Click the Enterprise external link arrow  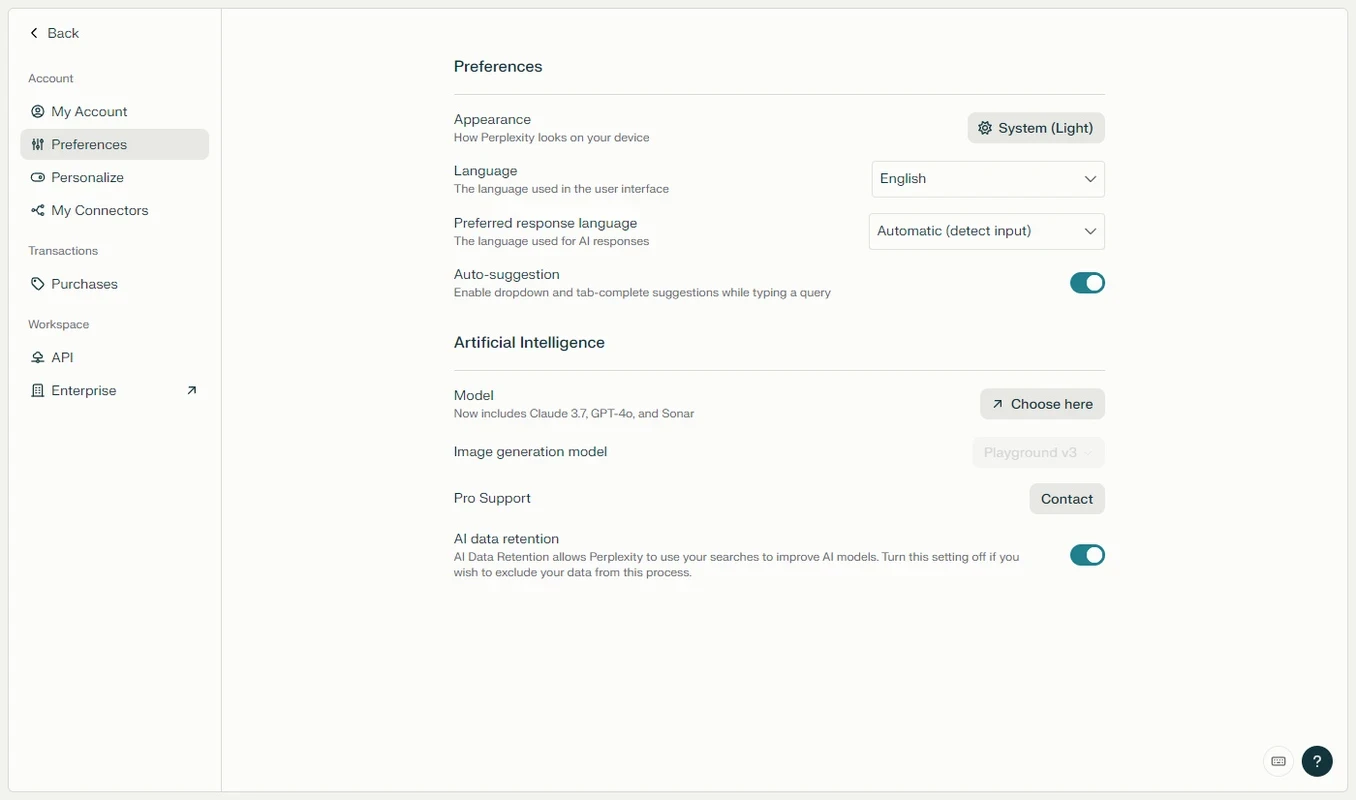pyautogui.click(x=192, y=391)
